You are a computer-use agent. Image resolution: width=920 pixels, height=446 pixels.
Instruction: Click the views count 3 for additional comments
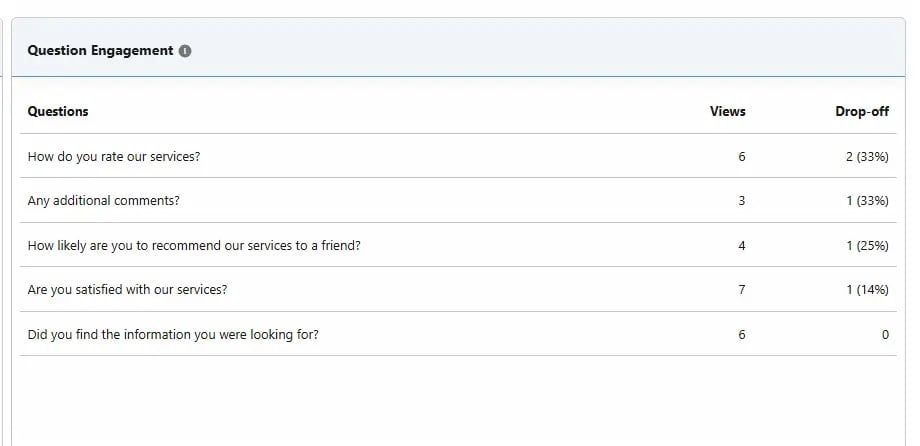[x=742, y=201]
